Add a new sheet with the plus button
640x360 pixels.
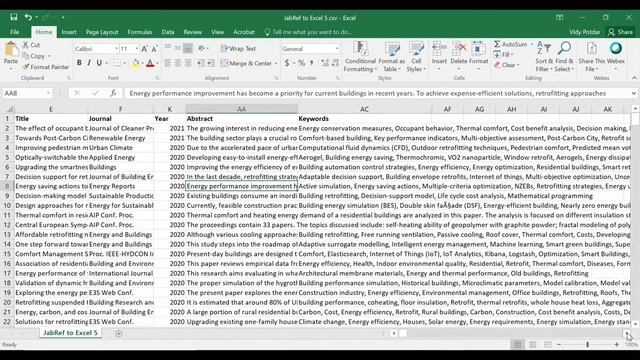click(118, 333)
